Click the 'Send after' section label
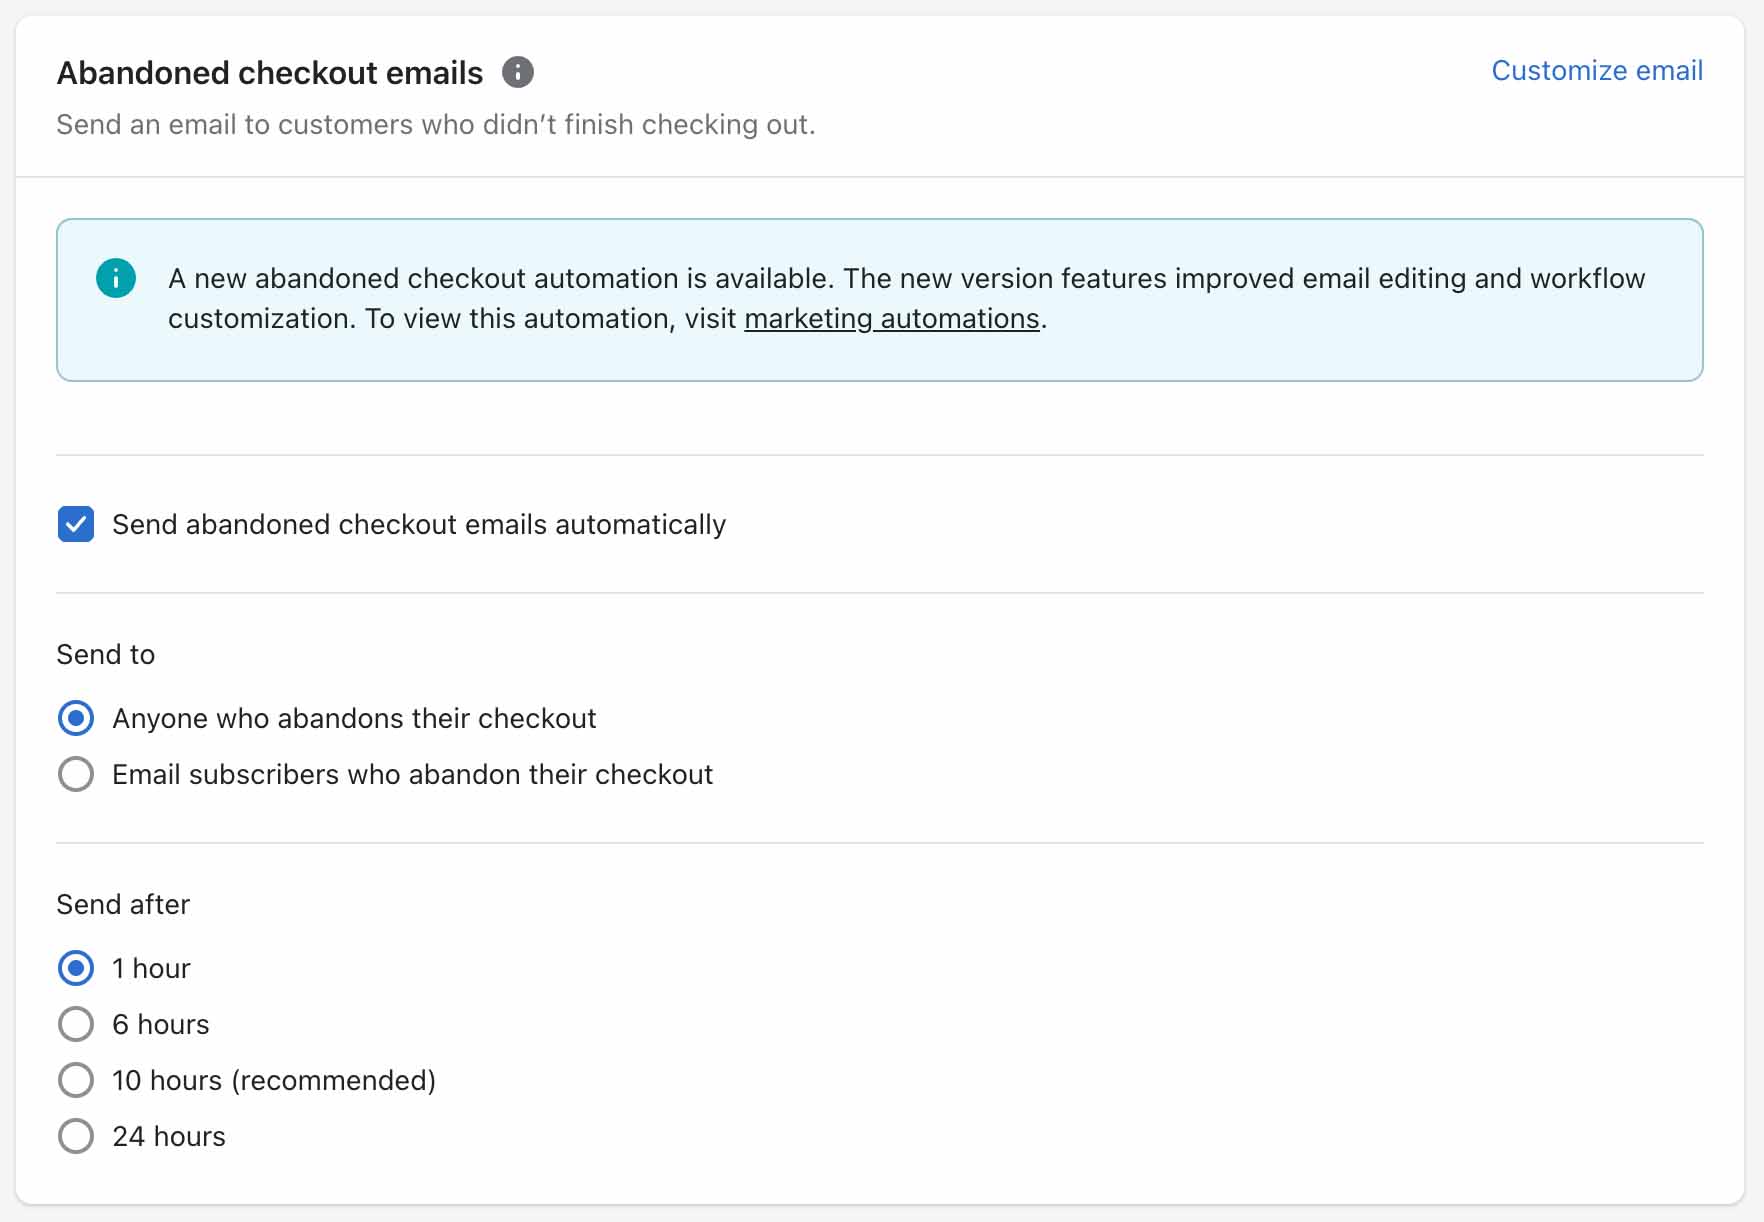 point(123,904)
